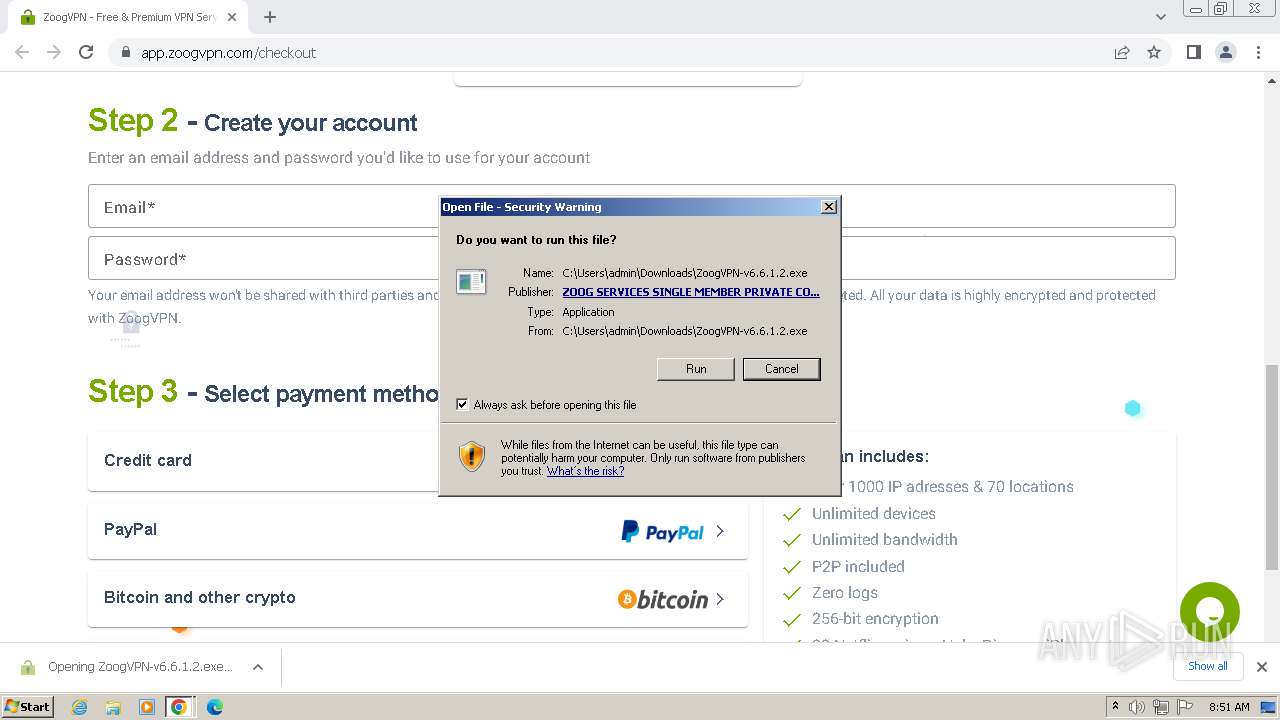Click the application file icon in dialog
Screen dimensions: 1280x720
471,282
